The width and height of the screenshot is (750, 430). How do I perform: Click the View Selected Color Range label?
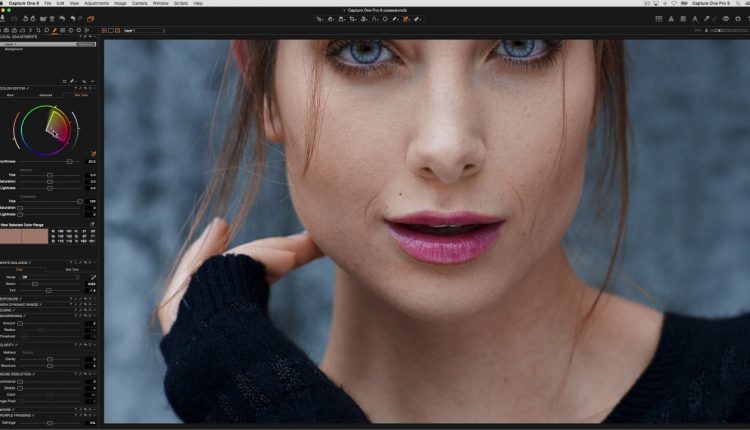[22, 225]
